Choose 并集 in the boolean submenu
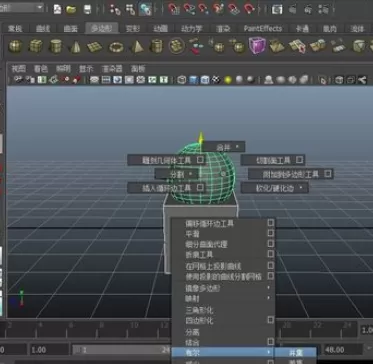373x364 pixels. point(295,353)
